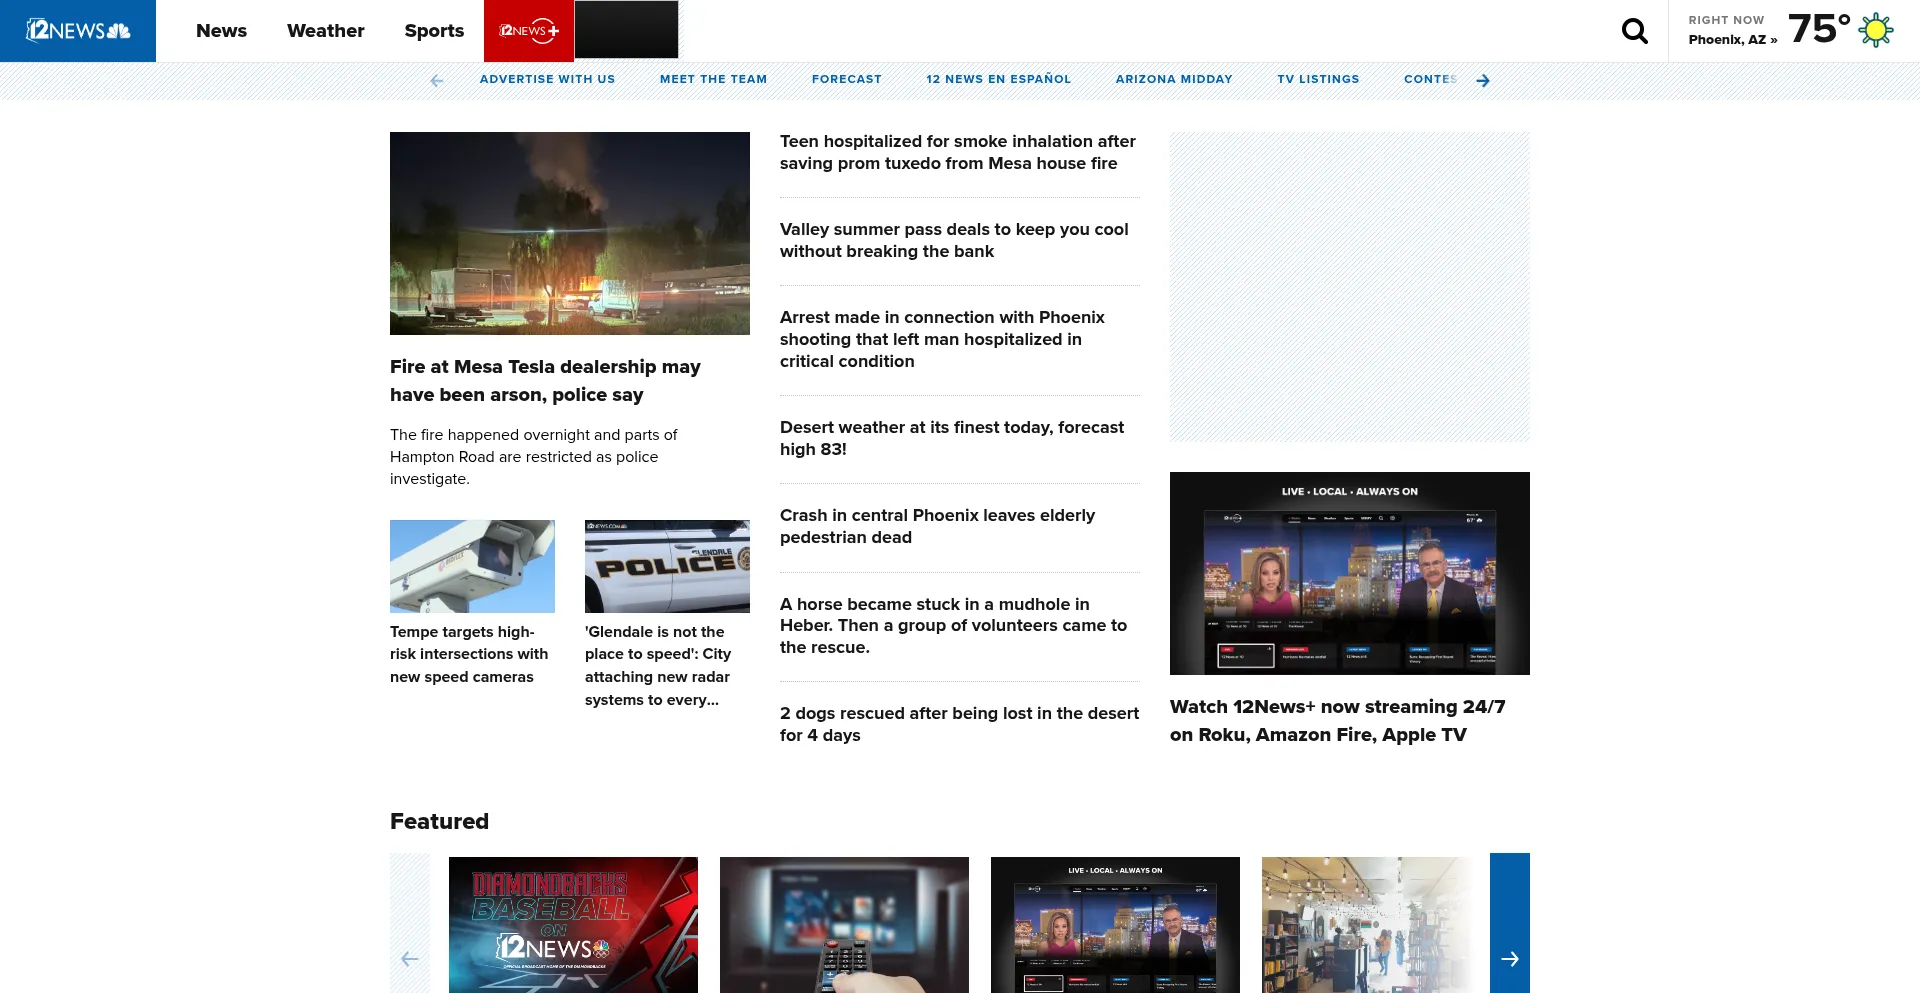1920x993 pixels.
Task: Open the search magnifier icon
Action: tap(1634, 31)
